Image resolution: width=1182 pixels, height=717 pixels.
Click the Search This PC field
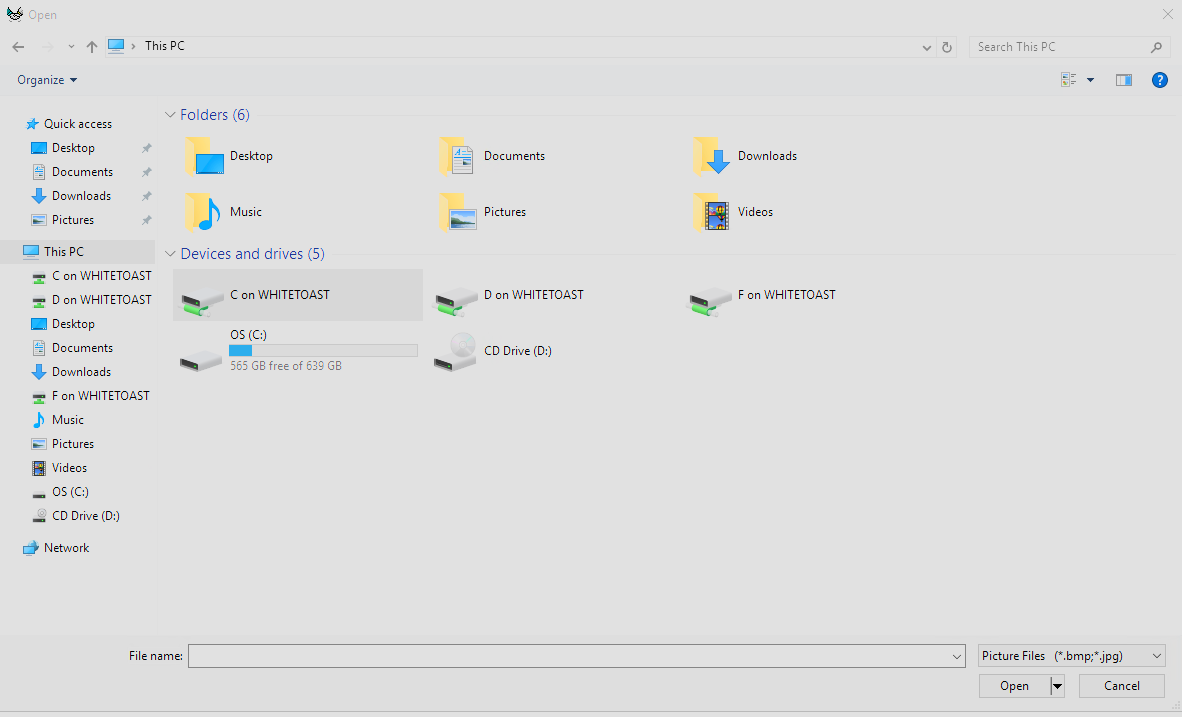point(1060,47)
